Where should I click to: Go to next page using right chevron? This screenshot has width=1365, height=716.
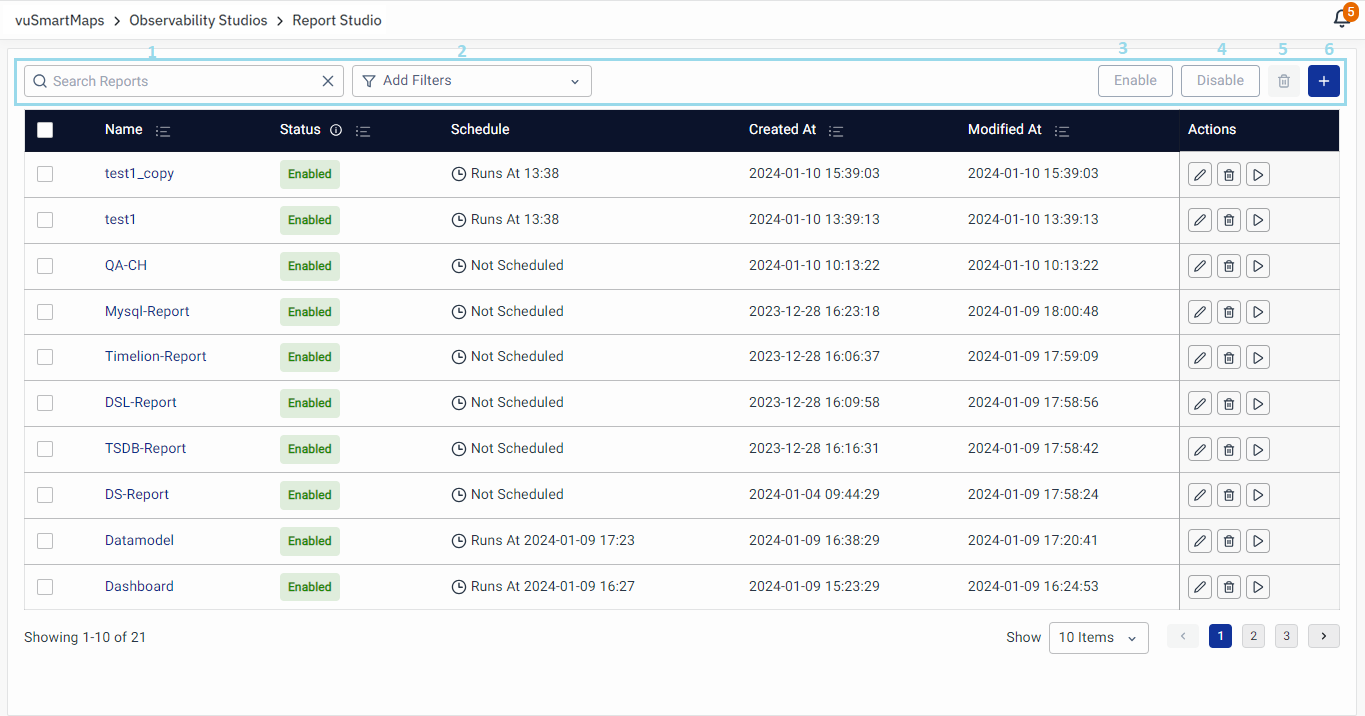[x=1323, y=636]
